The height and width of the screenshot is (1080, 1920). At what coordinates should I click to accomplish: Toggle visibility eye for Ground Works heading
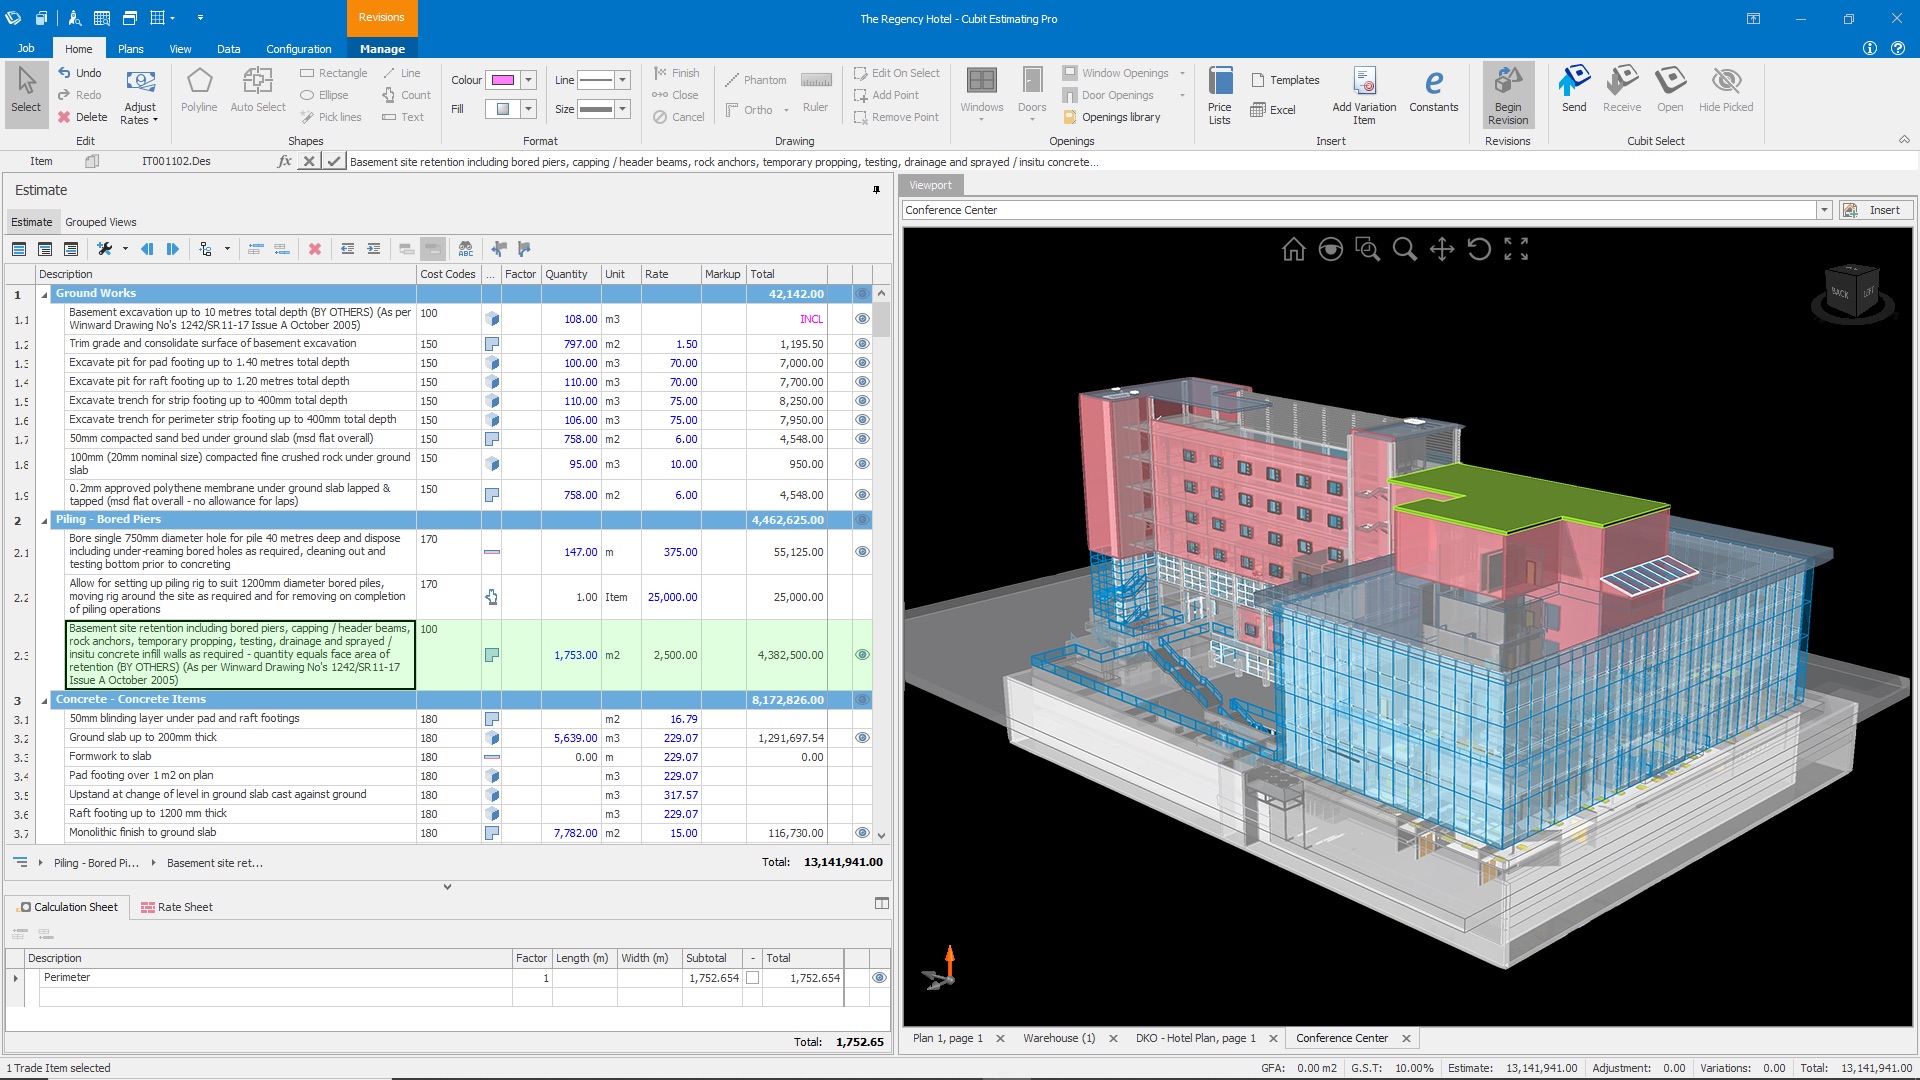click(862, 294)
